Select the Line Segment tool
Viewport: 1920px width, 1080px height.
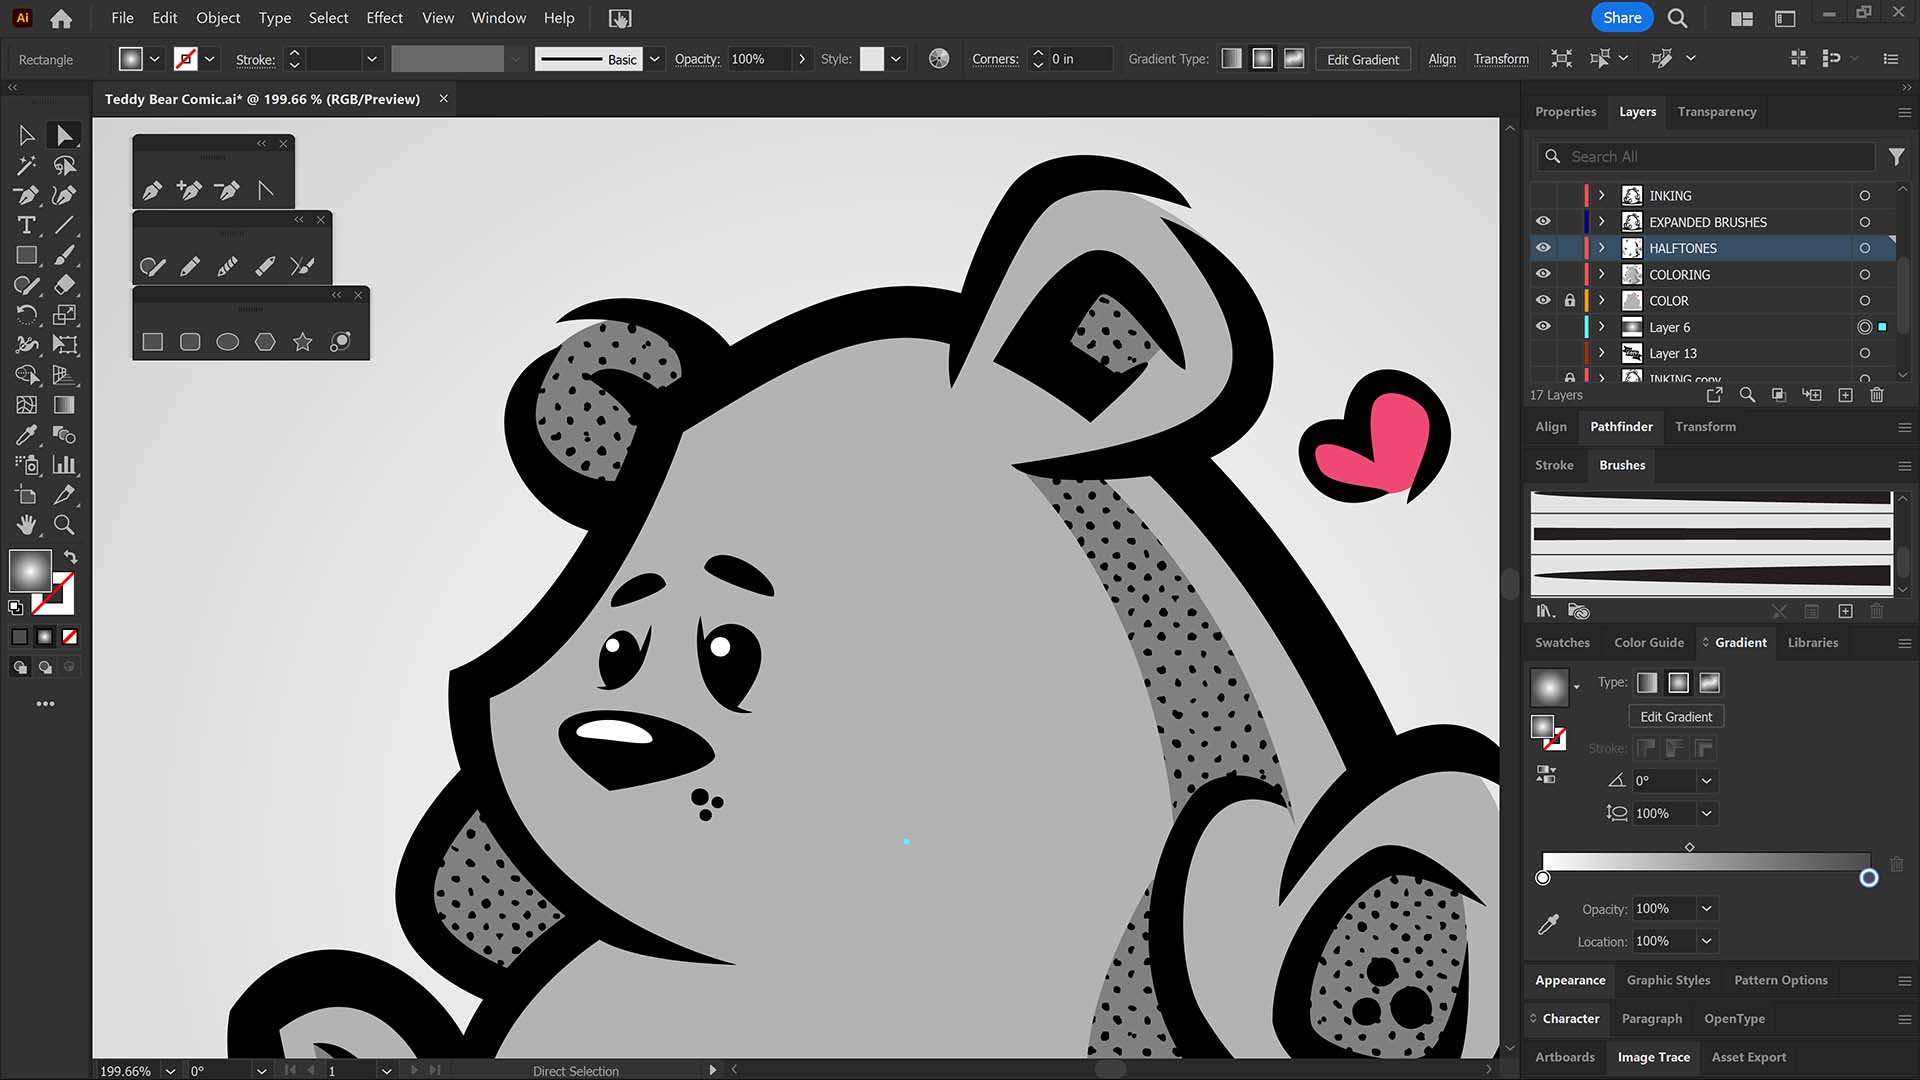coord(64,225)
